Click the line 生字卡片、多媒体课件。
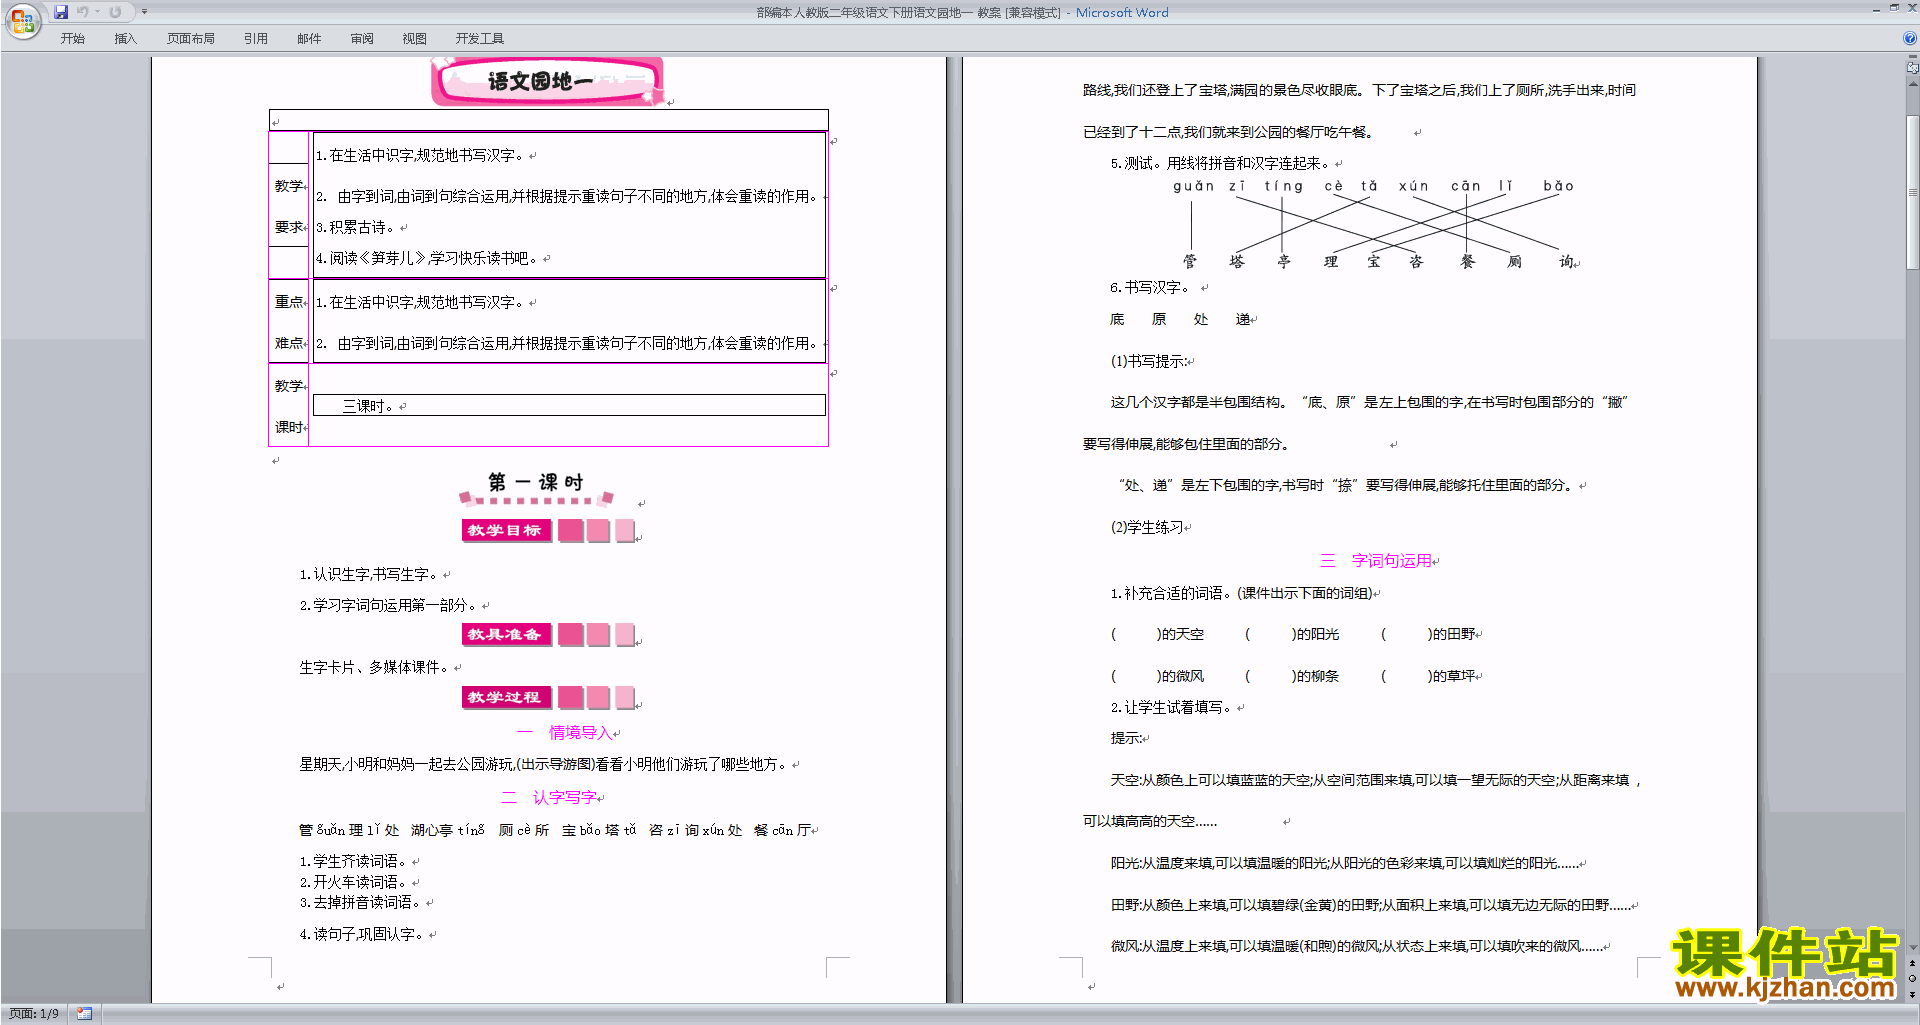 [x=375, y=668]
